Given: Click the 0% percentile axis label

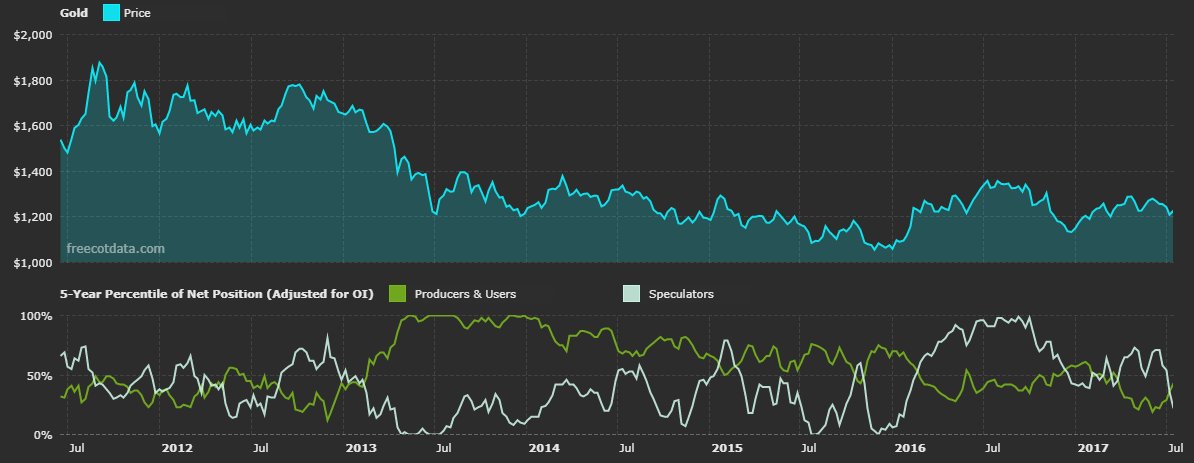Looking at the screenshot, I should pyautogui.click(x=43, y=435).
